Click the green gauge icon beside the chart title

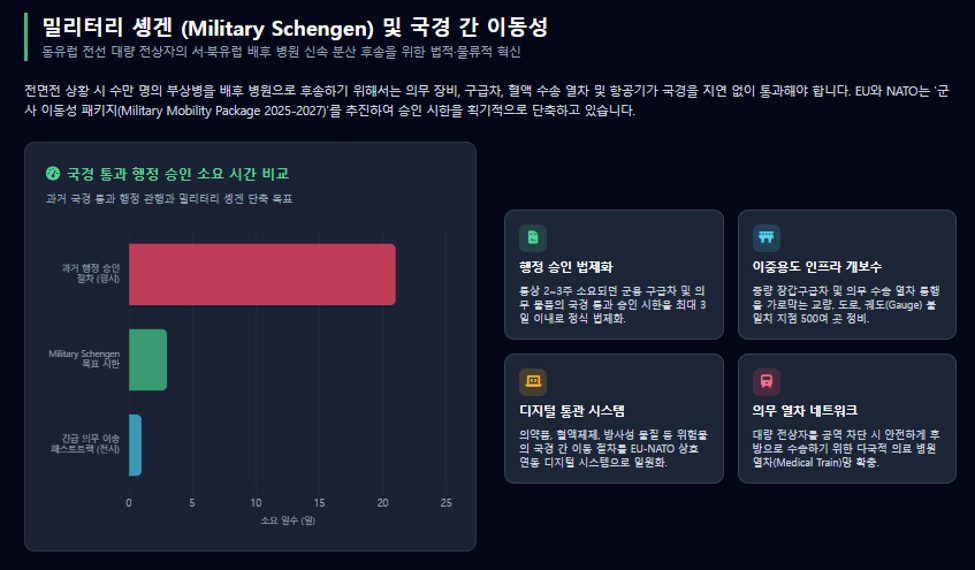[x=53, y=173]
